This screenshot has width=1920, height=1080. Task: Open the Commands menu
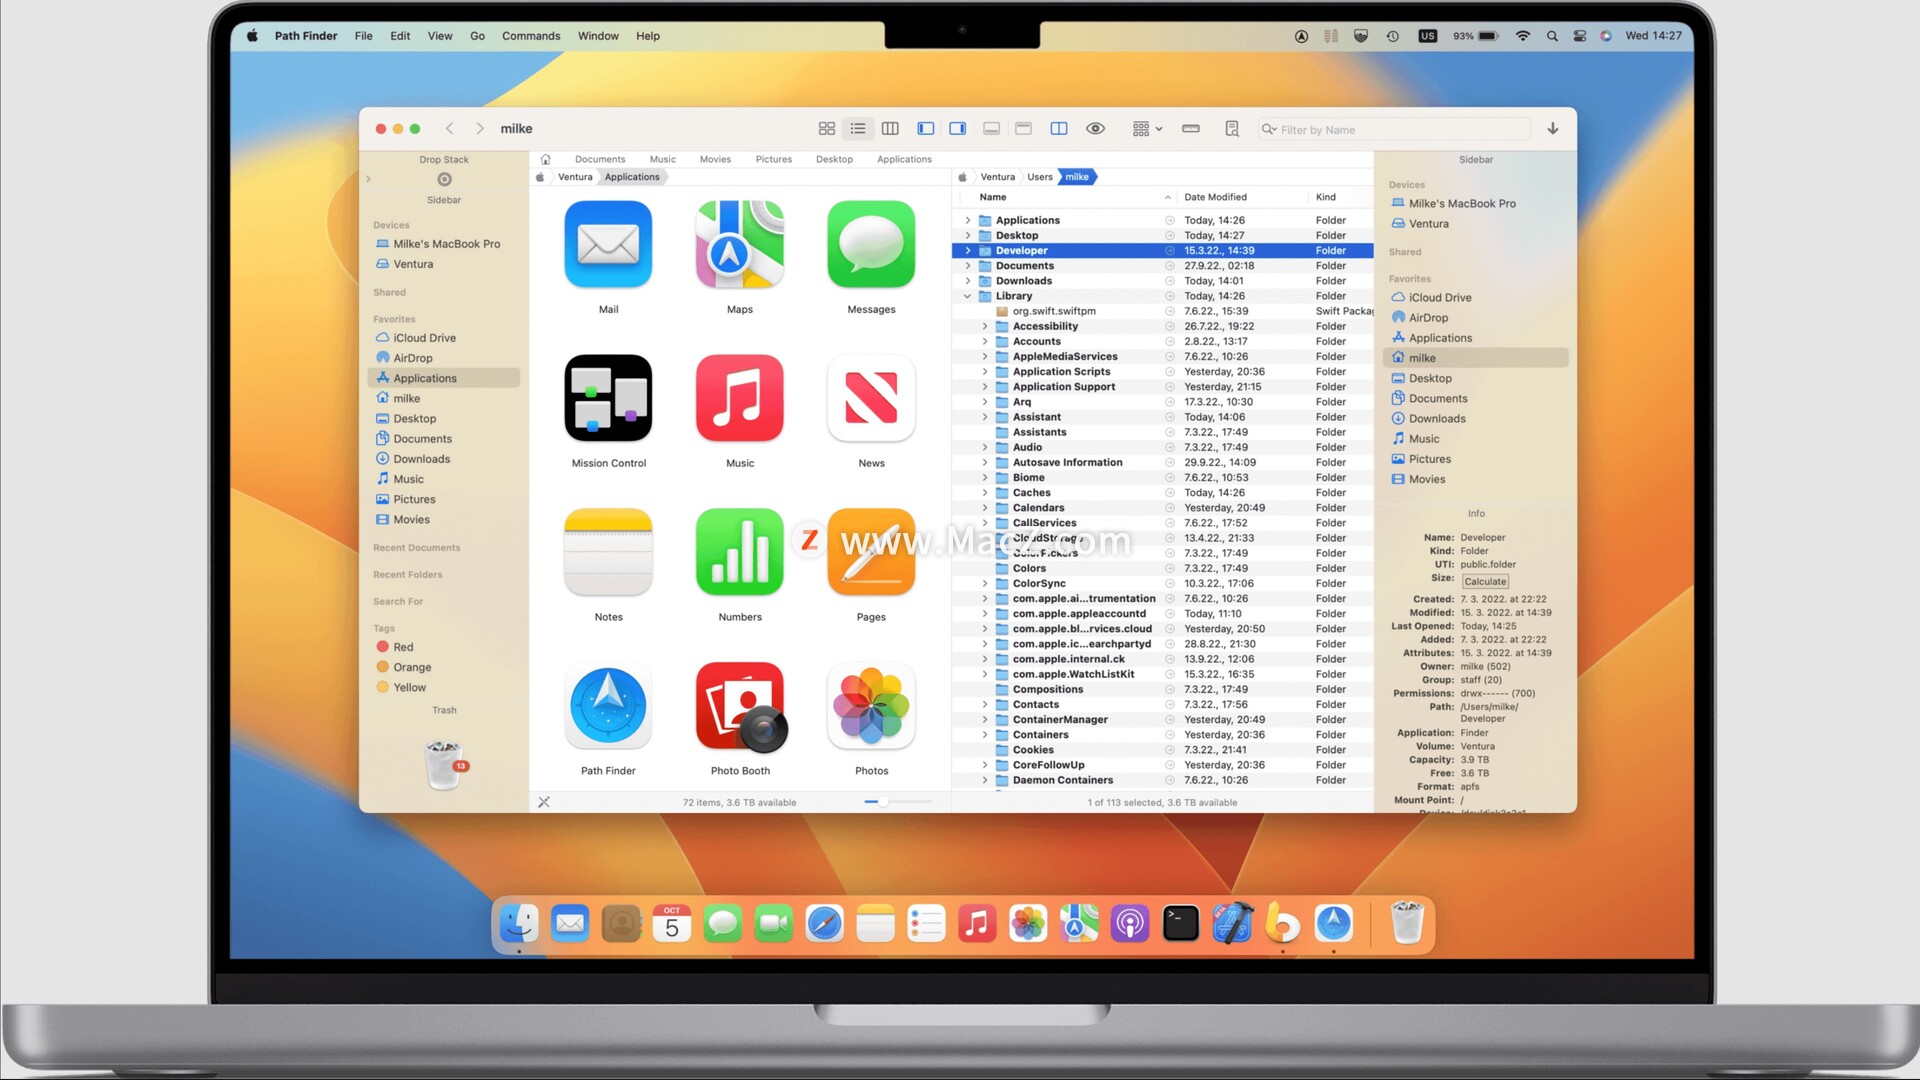[x=531, y=36]
